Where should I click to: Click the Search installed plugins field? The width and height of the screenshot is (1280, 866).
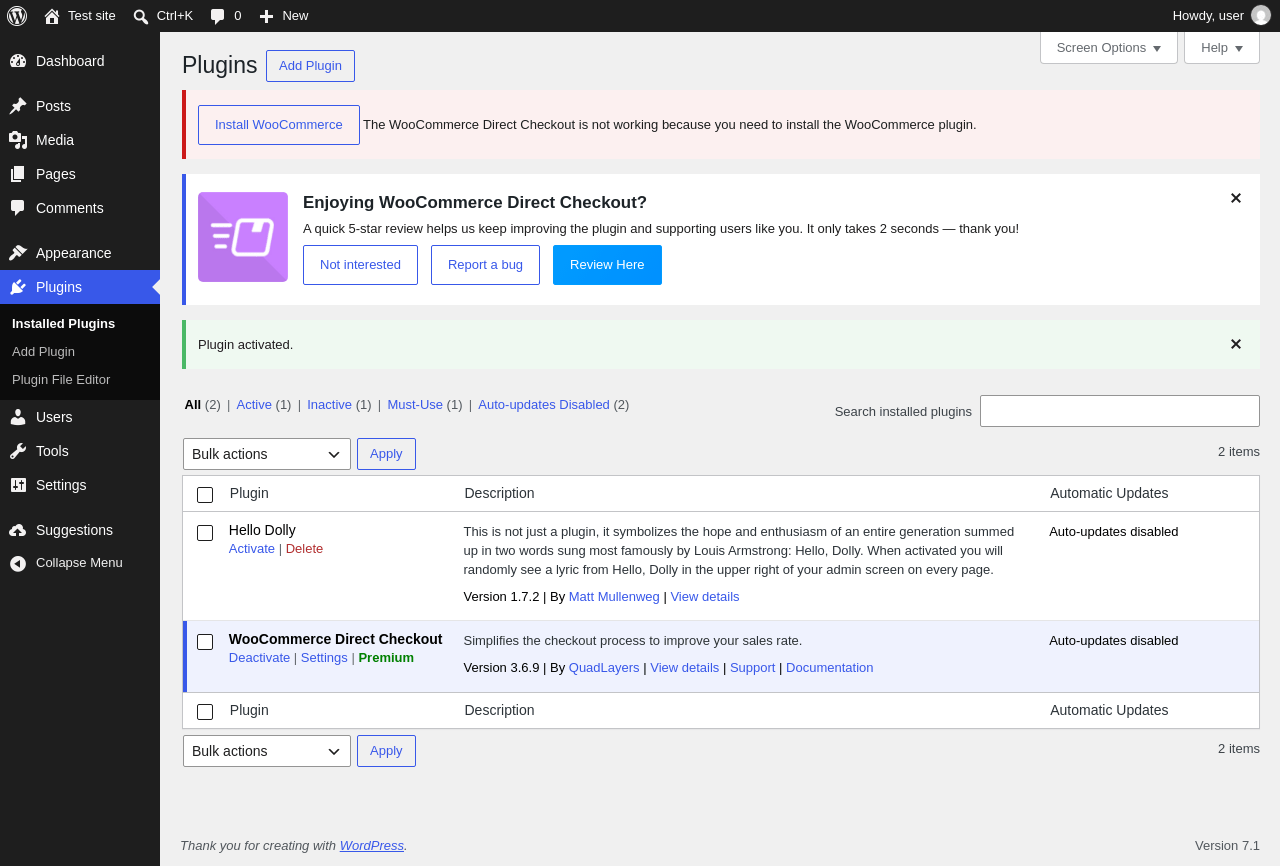point(1120,411)
